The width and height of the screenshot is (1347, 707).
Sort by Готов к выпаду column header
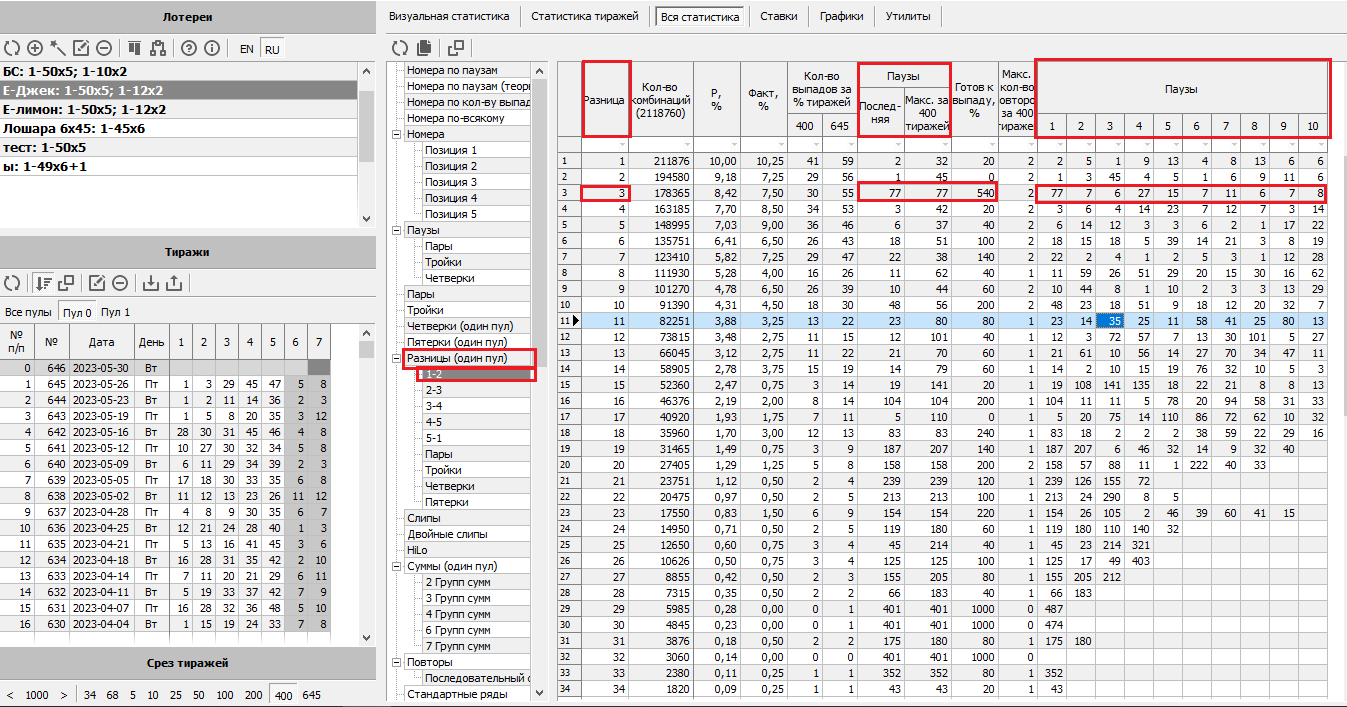[973, 100]
